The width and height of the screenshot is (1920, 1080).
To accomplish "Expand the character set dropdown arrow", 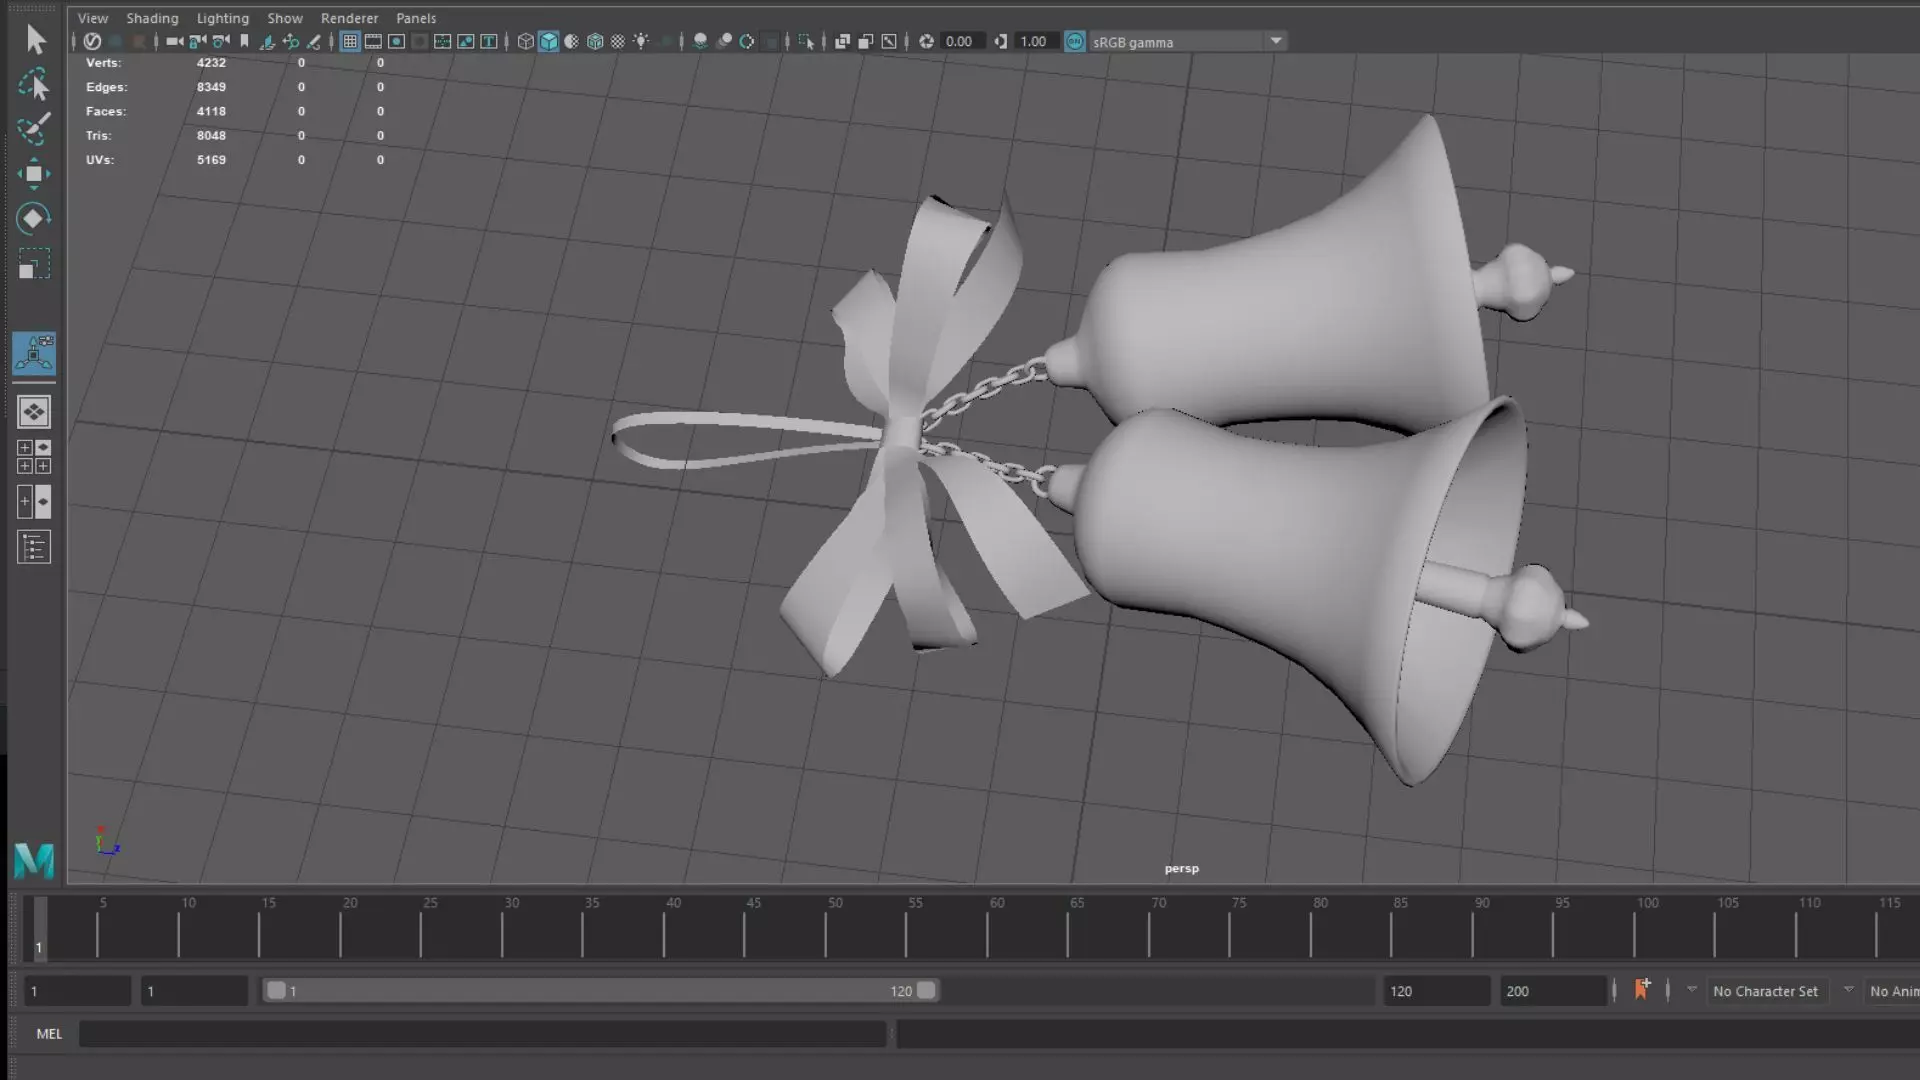I will (x=1692, y=990).
